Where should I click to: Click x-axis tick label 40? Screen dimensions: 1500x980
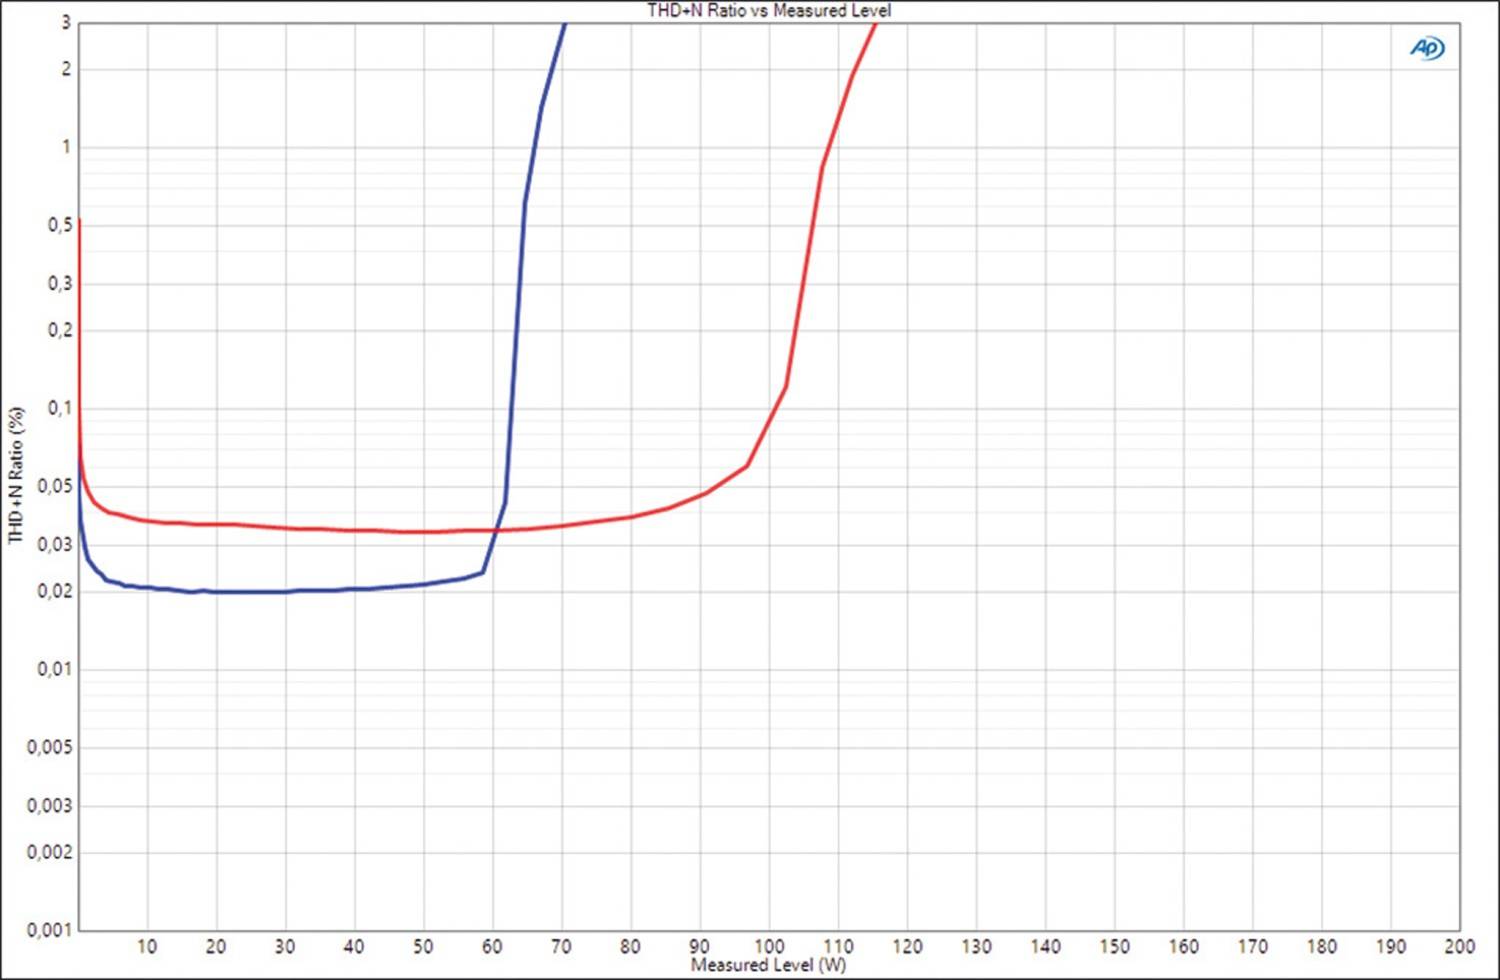click(x=354, y=946)
